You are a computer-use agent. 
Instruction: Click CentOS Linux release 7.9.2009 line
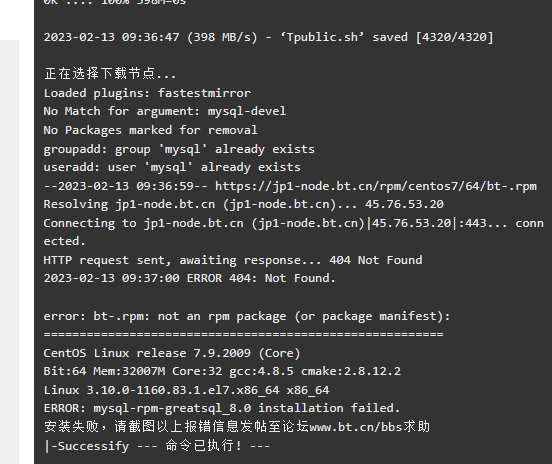[172, 353]
